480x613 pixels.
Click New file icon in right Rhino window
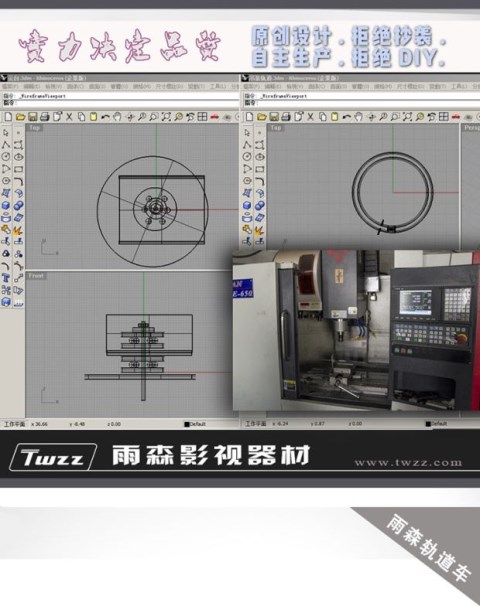point(249,117)
